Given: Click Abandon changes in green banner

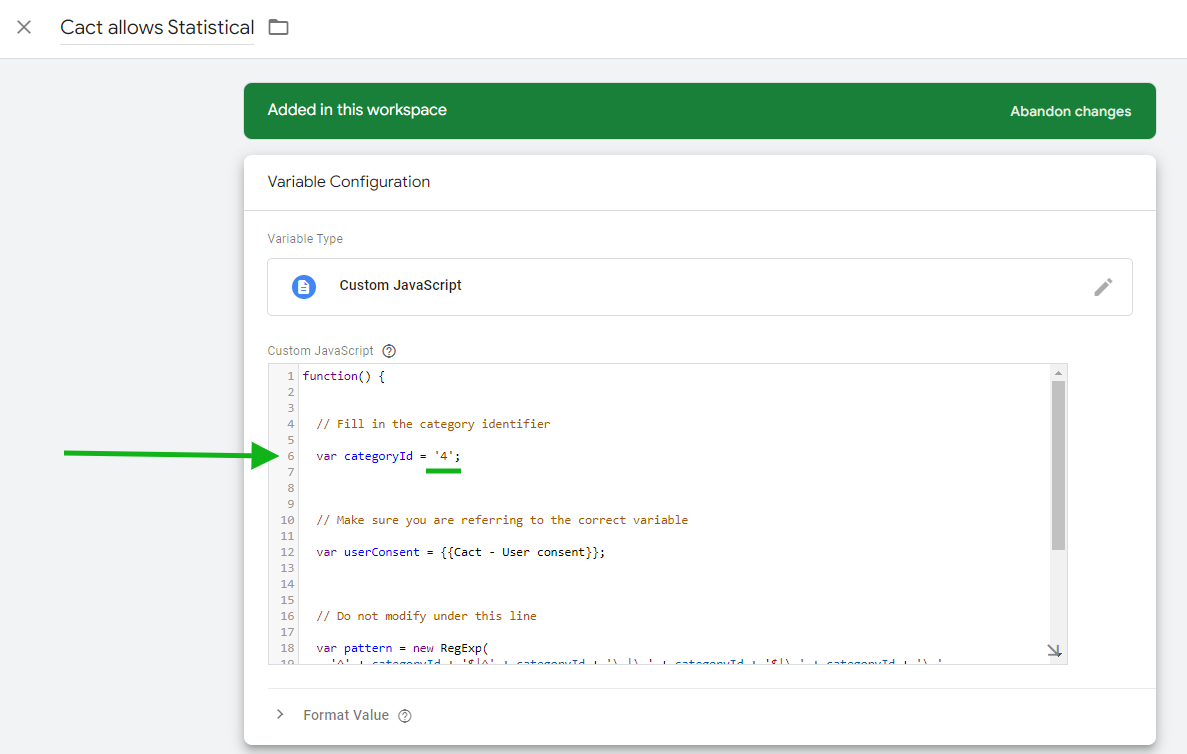Looking at the screenshot, I should point(1070,111).
